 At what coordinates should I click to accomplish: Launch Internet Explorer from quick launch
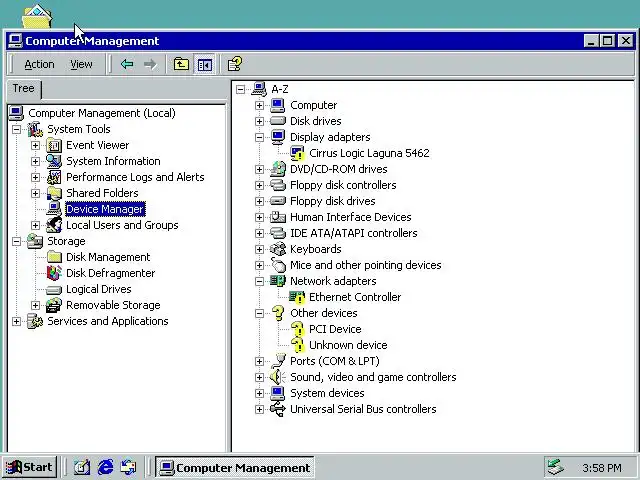105,467
